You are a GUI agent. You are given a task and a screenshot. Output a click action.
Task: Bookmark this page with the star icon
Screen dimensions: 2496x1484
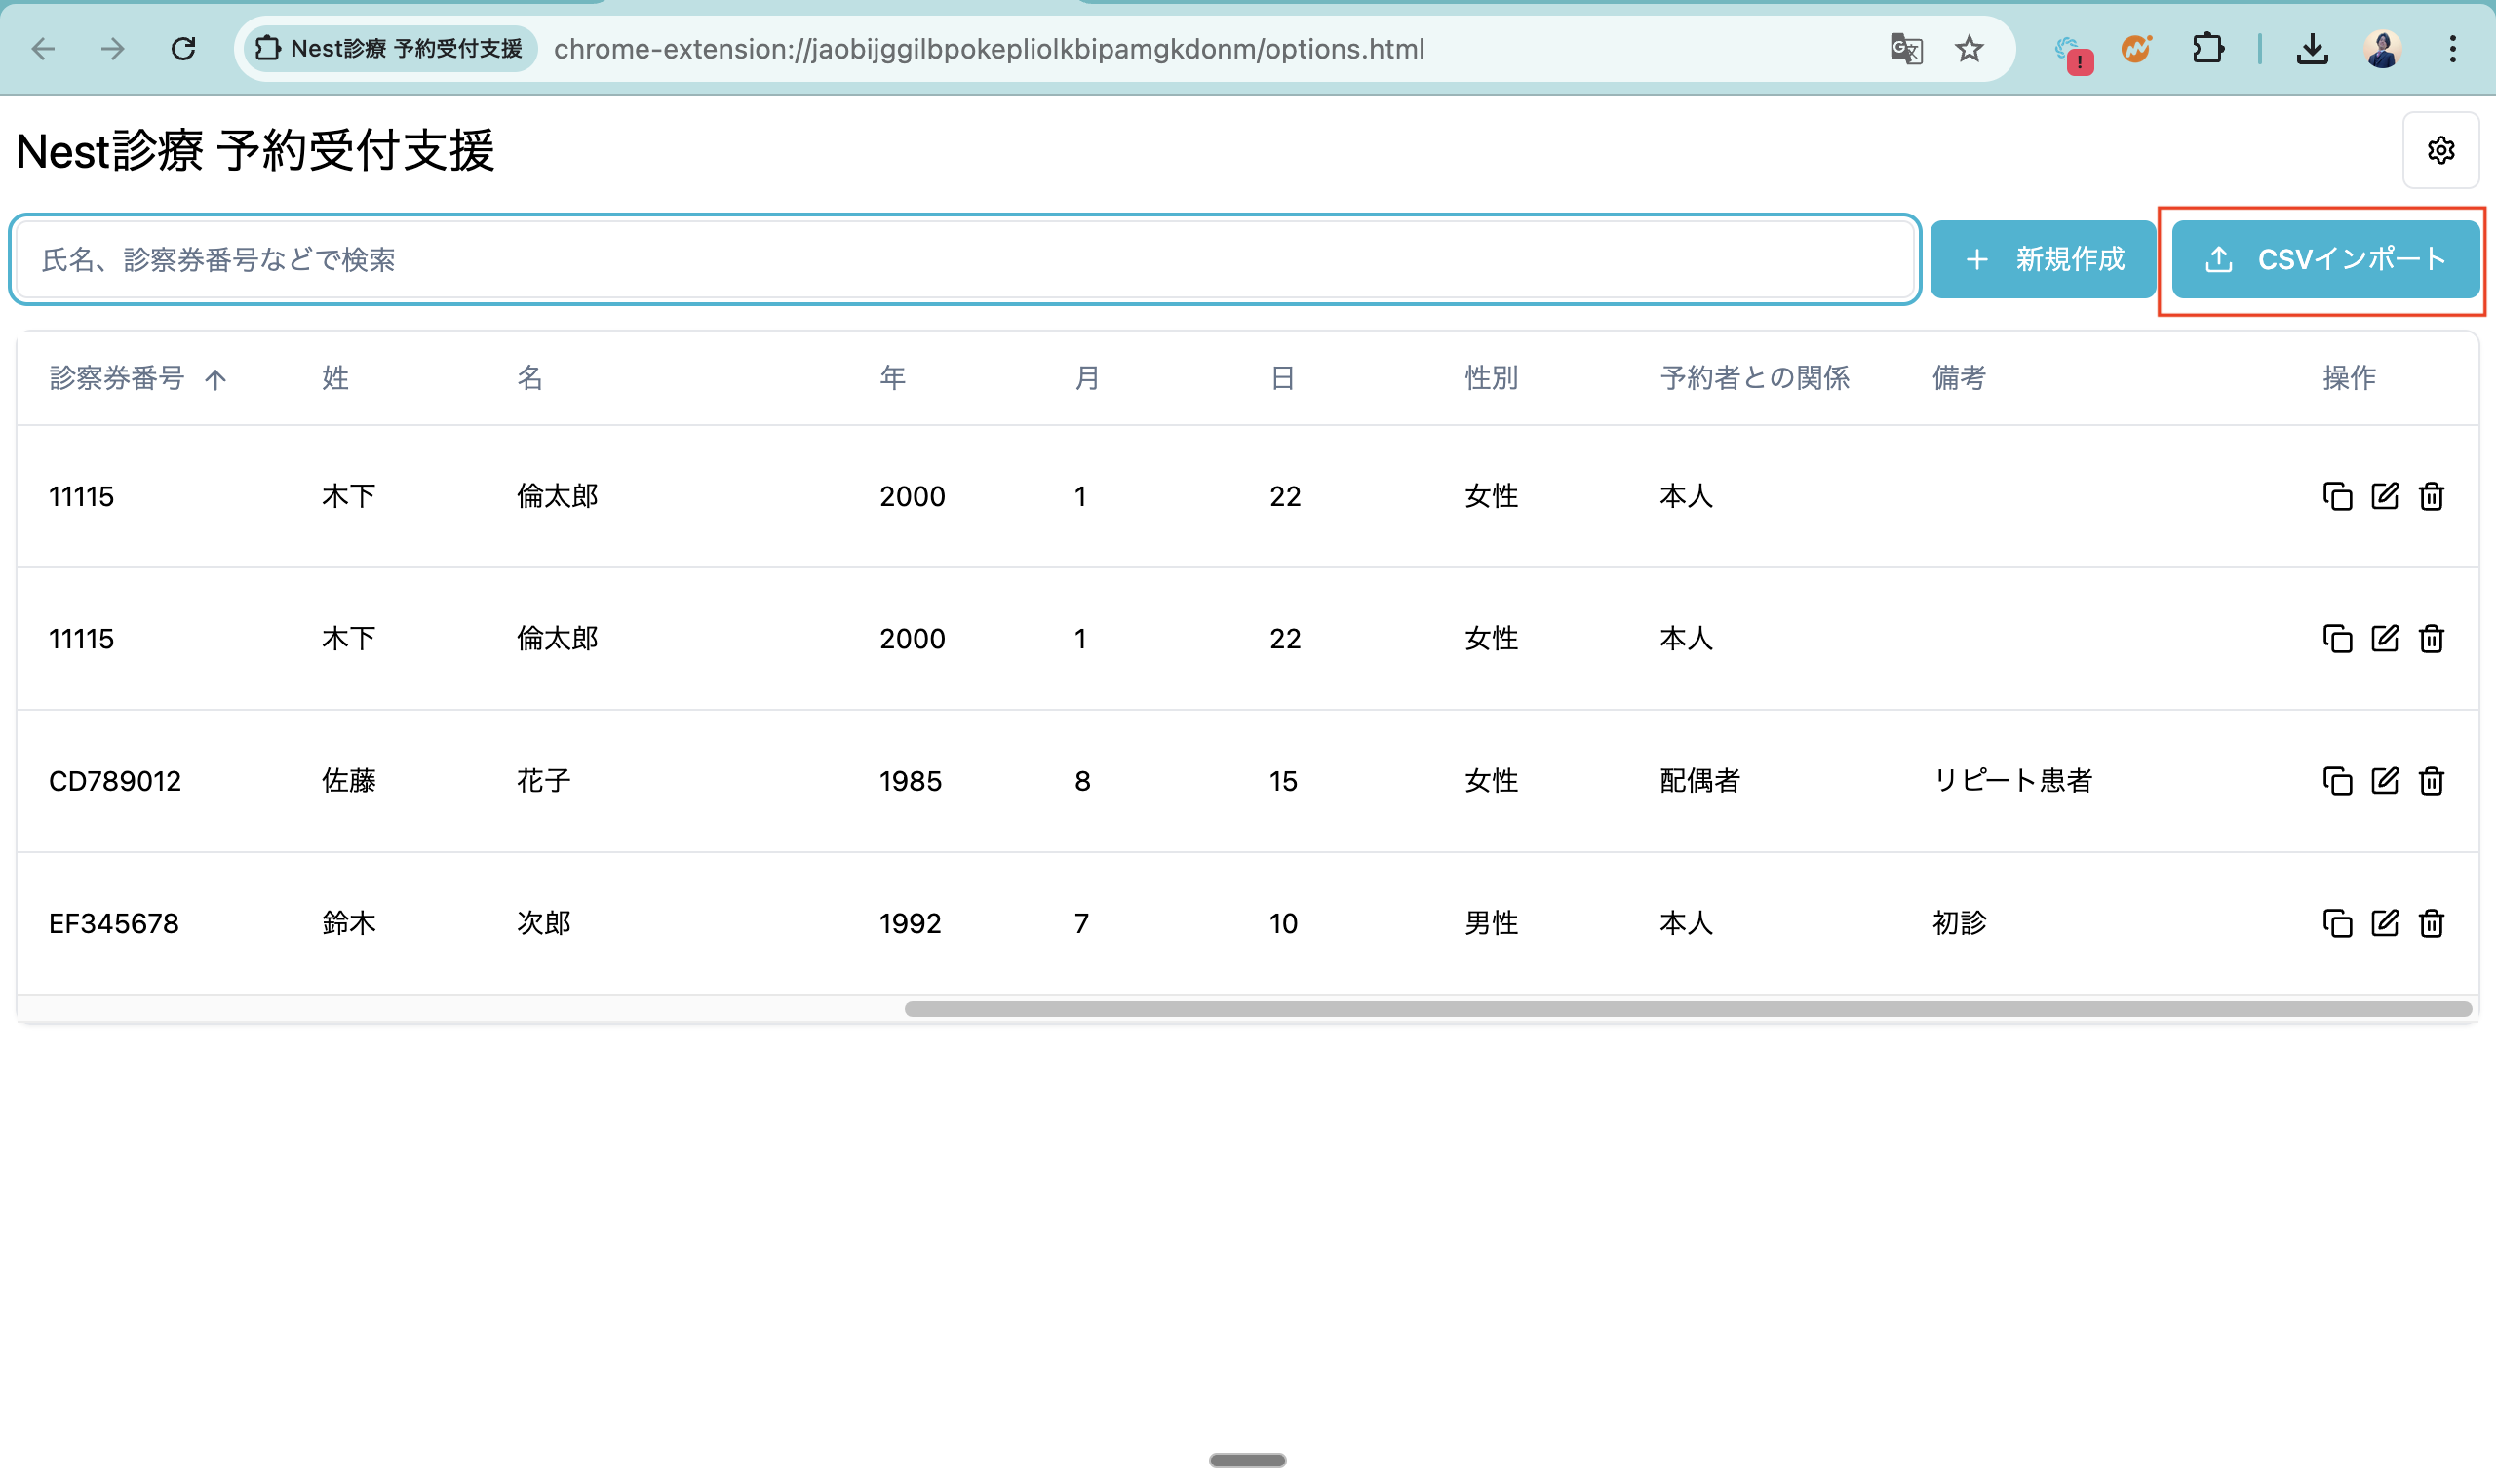click(1968, 48)
